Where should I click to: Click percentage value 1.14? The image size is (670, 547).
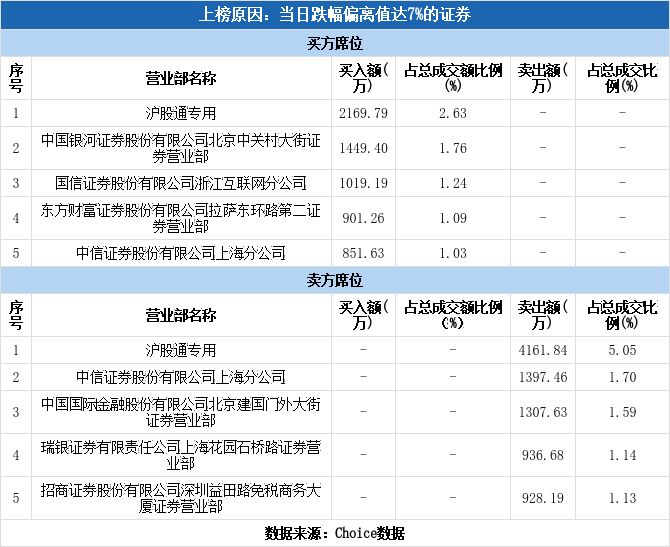[622, 455]
